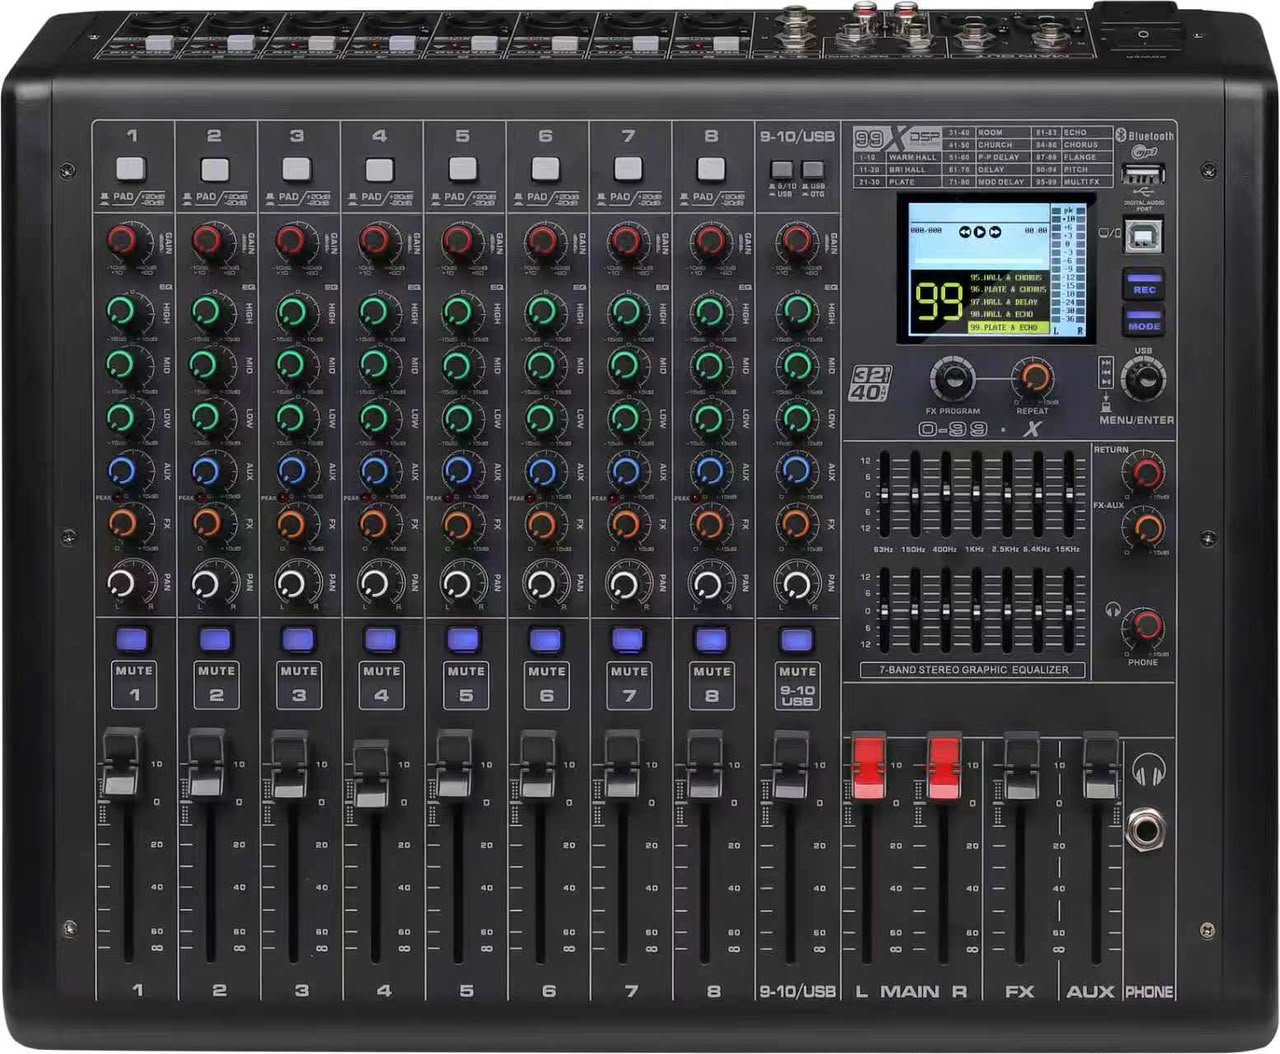The height and width of the screenshot is (1054, 1280).
Task: Select '99.PLATE & ECHO' in the display list
Action: click(1008, 327)
